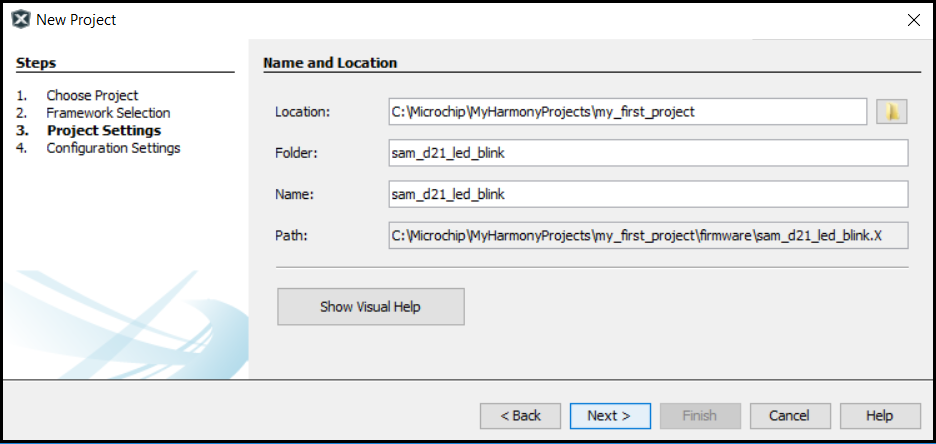The height and width of the screenshot is (444, 936).
Task: Click the read-only Path field
Action: [647, 235]
